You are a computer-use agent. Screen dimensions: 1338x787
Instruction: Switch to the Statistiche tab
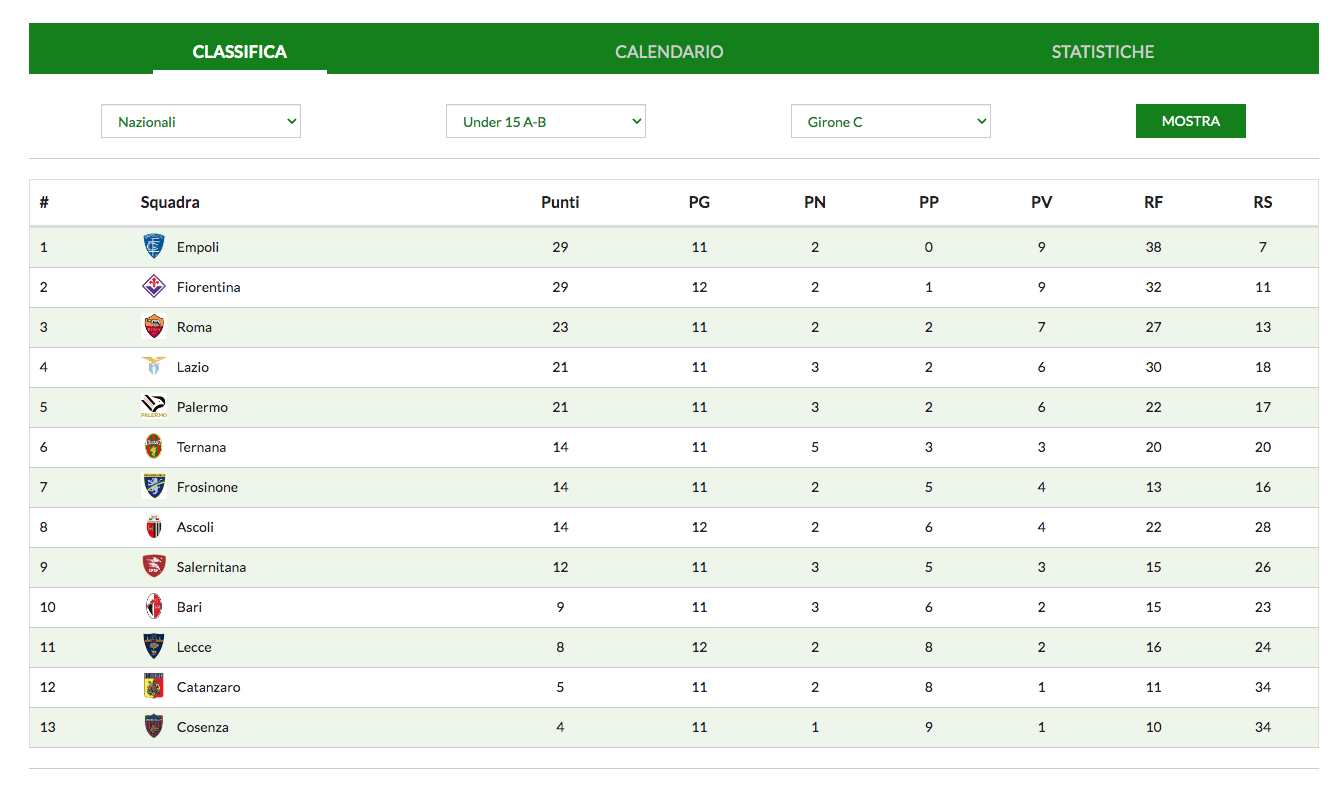pos(1103,51)
